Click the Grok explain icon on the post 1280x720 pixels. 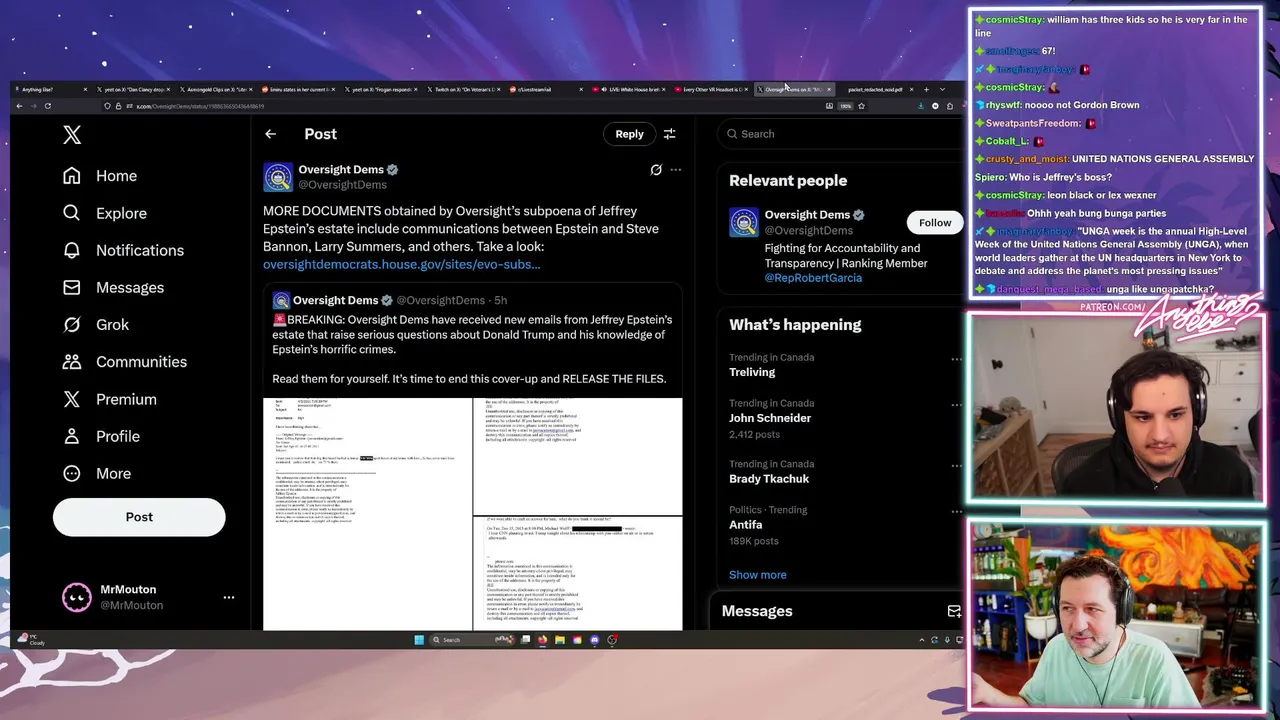[x=656, y=170]
